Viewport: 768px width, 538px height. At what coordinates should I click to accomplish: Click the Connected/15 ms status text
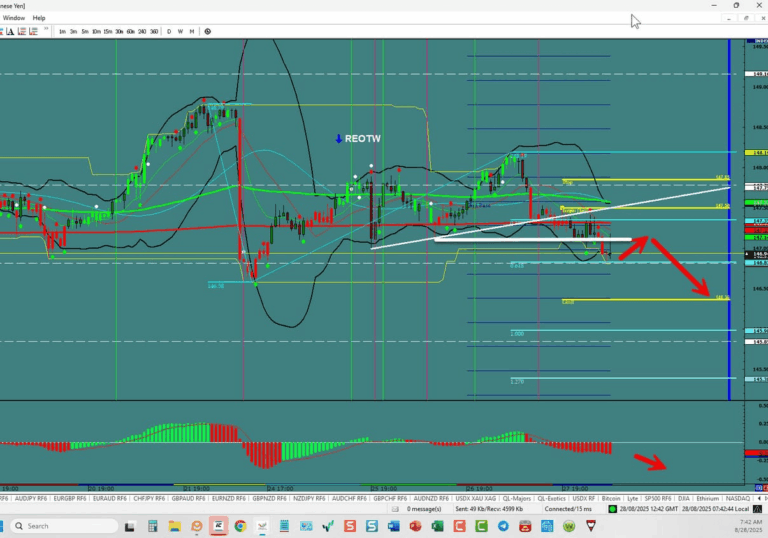[x=568, y=509]
